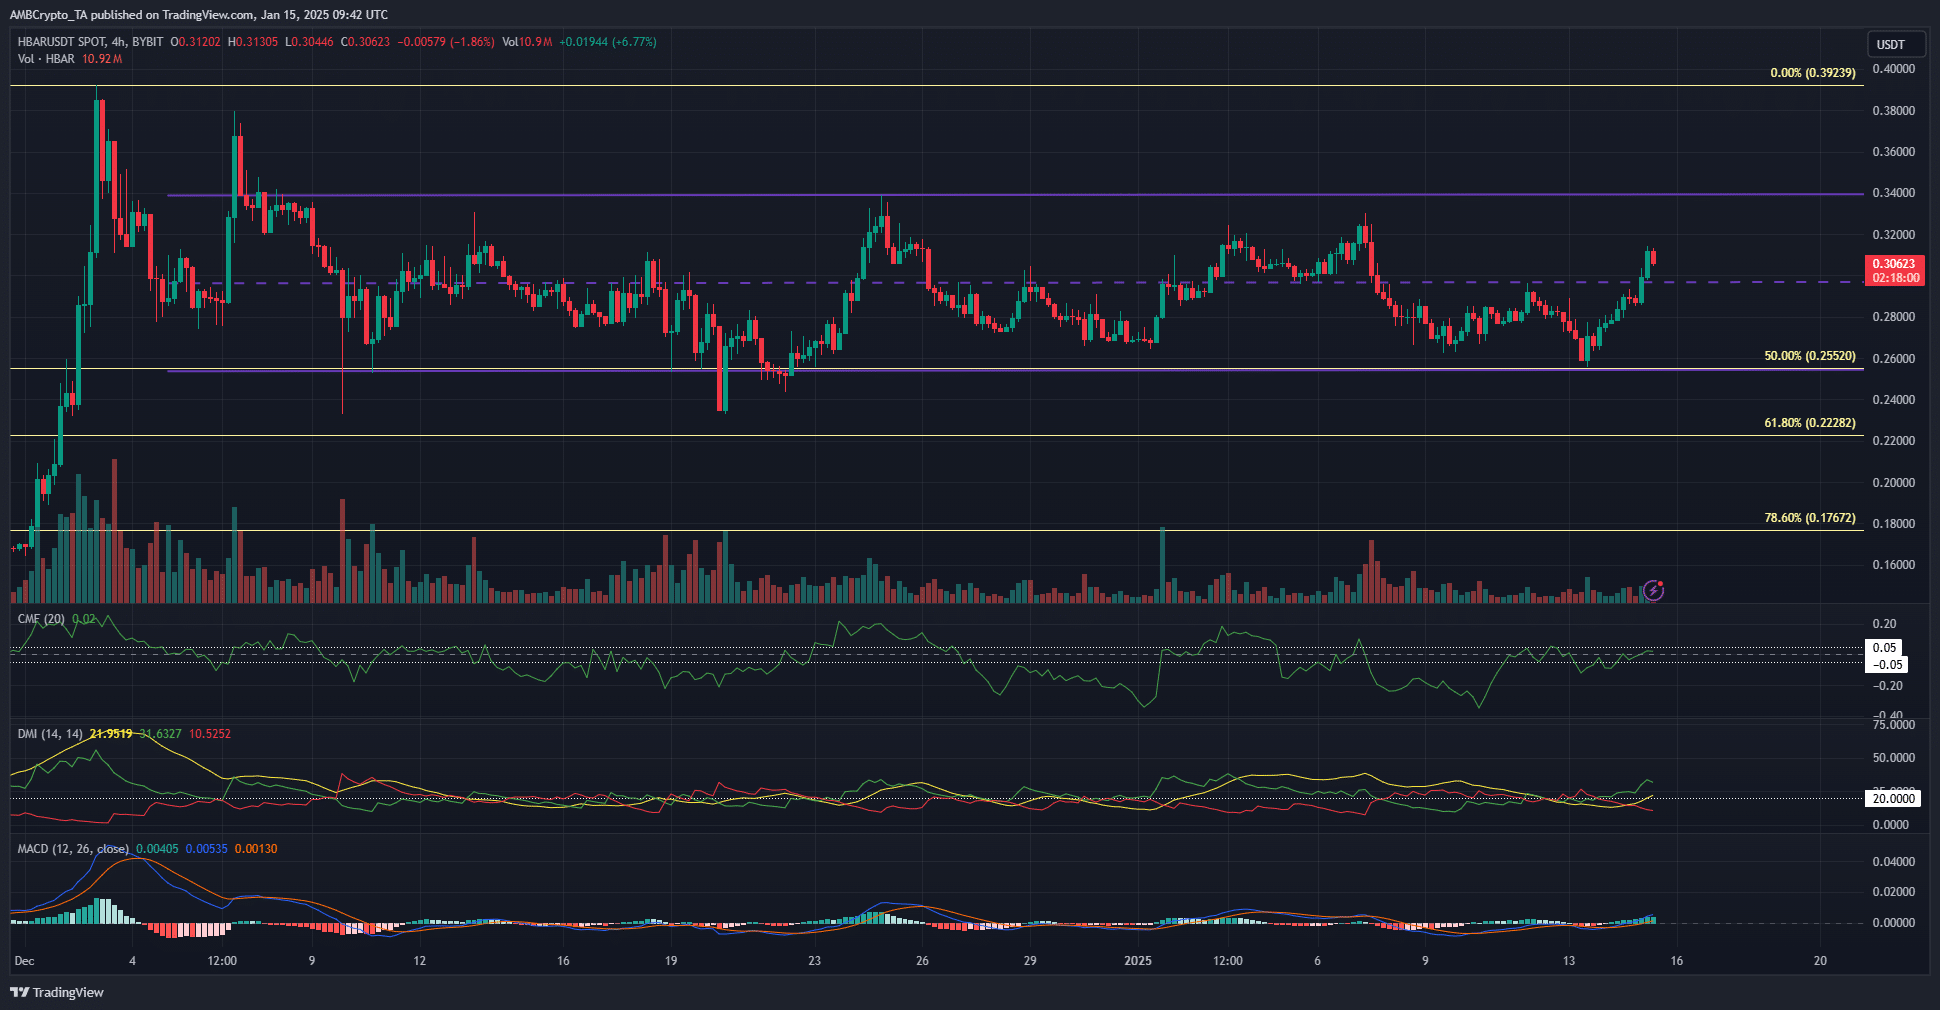
Task: Click the lightning trade icon on the volume pane
Action: [1653, 590]
